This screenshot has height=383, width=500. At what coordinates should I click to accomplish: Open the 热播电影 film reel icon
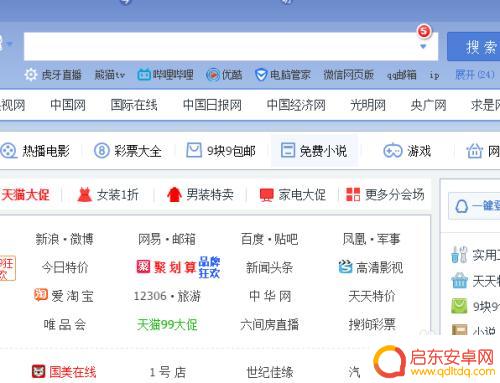click(9, 151)
